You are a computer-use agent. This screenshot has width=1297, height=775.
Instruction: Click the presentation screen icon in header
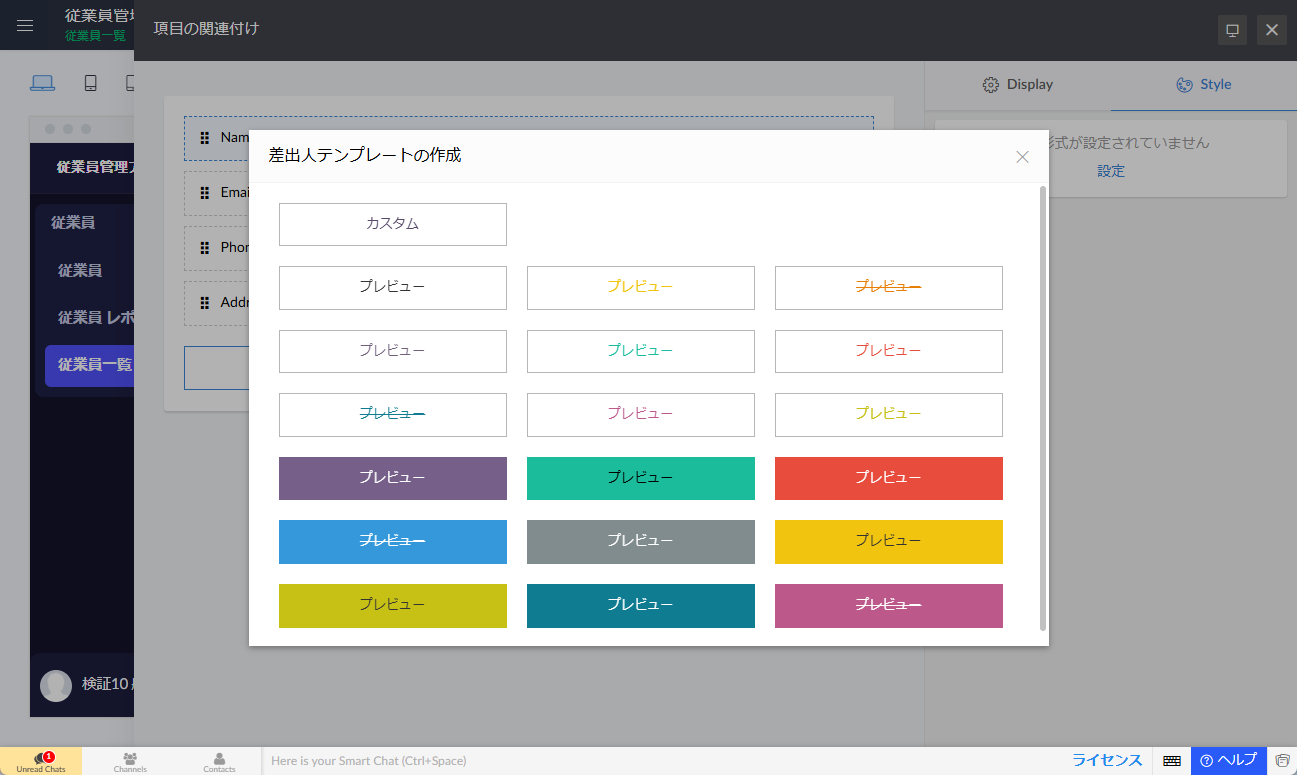tap(1232, 30)
